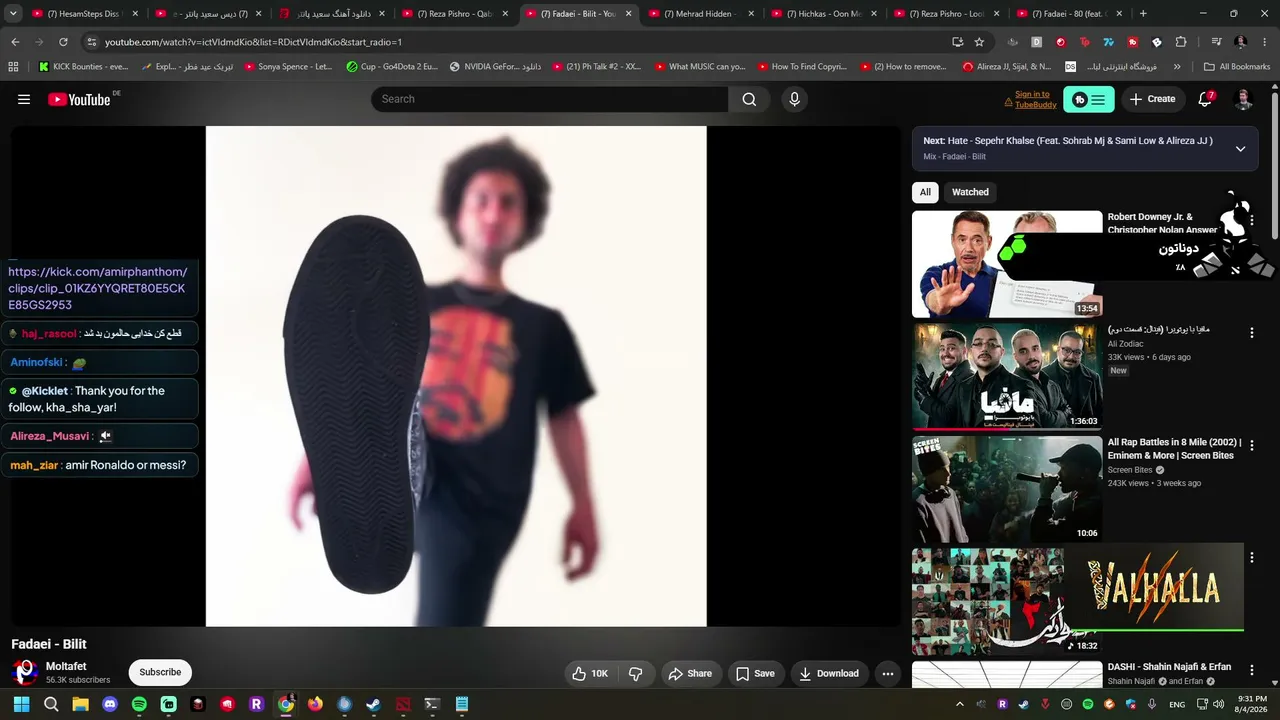Open more actions under the video
1280x720 pixels.
887,673
